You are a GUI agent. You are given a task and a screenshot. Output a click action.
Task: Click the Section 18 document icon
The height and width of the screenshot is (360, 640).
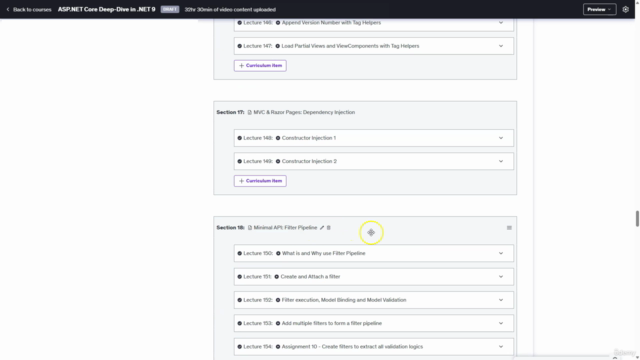point(250,228)
